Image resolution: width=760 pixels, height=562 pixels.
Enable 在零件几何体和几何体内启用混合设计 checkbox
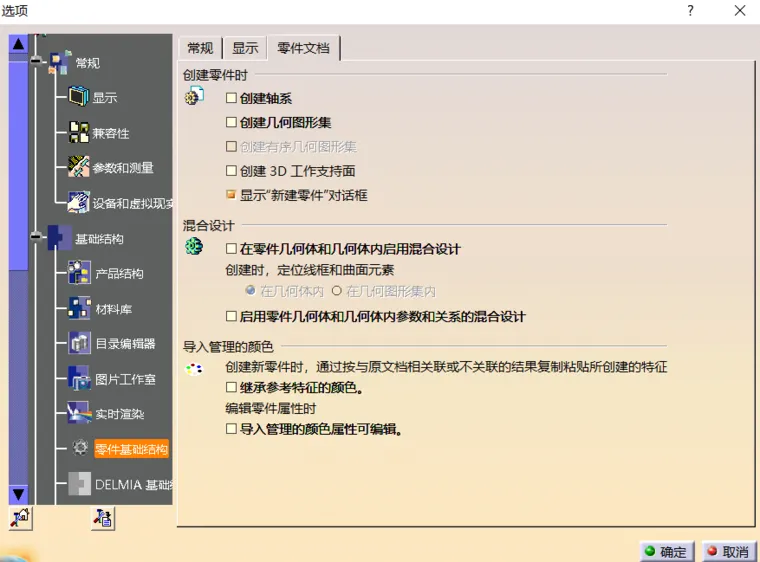(x=231, y=249)
